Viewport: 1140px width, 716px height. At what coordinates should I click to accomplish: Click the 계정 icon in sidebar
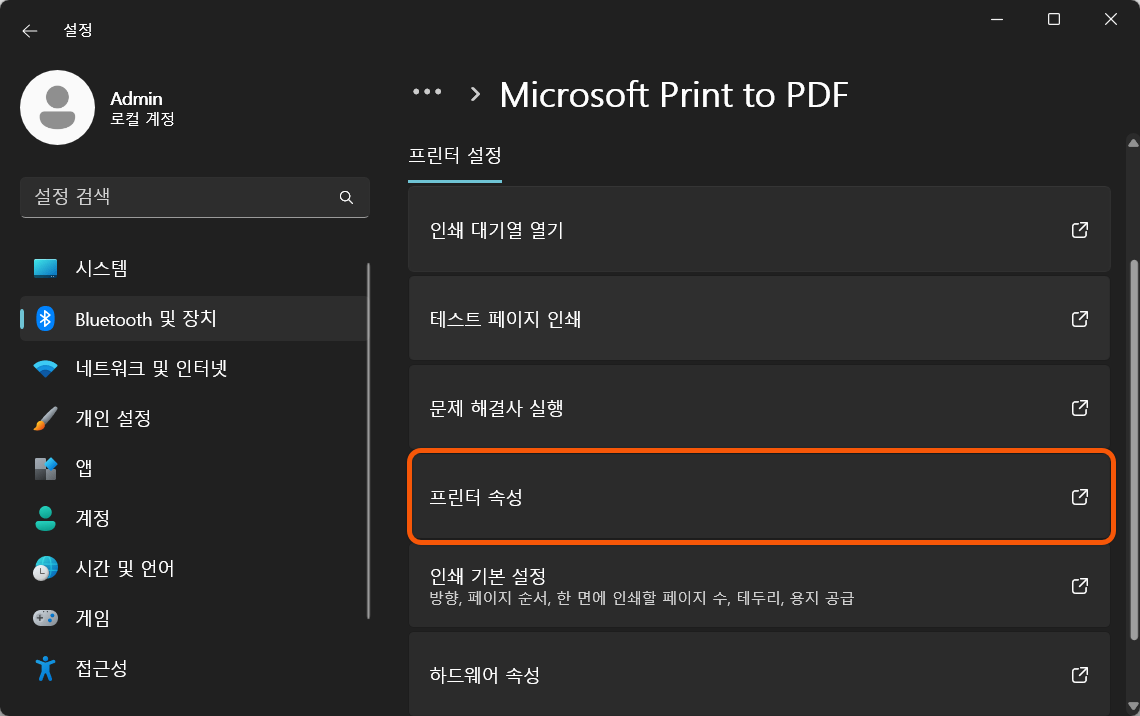point(47,518)
